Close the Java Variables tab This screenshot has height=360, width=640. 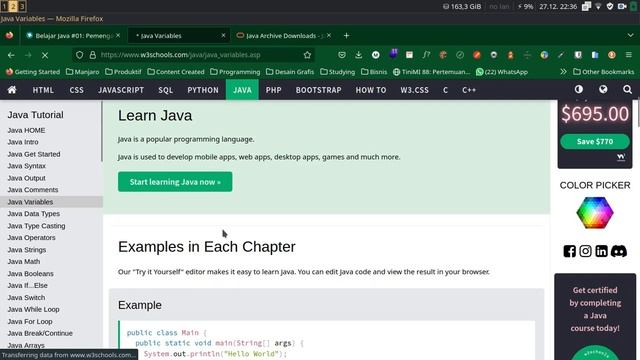pyautogui.click(x=223, y=36)
